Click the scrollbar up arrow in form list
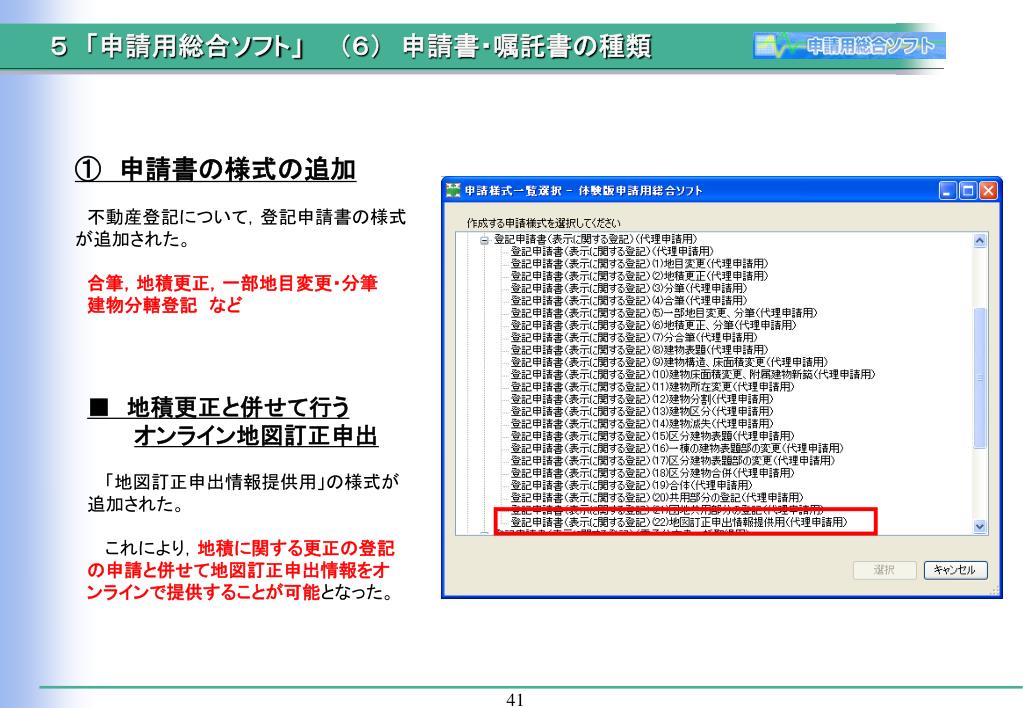Viewport: 1023px width, 708px height. click(x=979, y=241)
